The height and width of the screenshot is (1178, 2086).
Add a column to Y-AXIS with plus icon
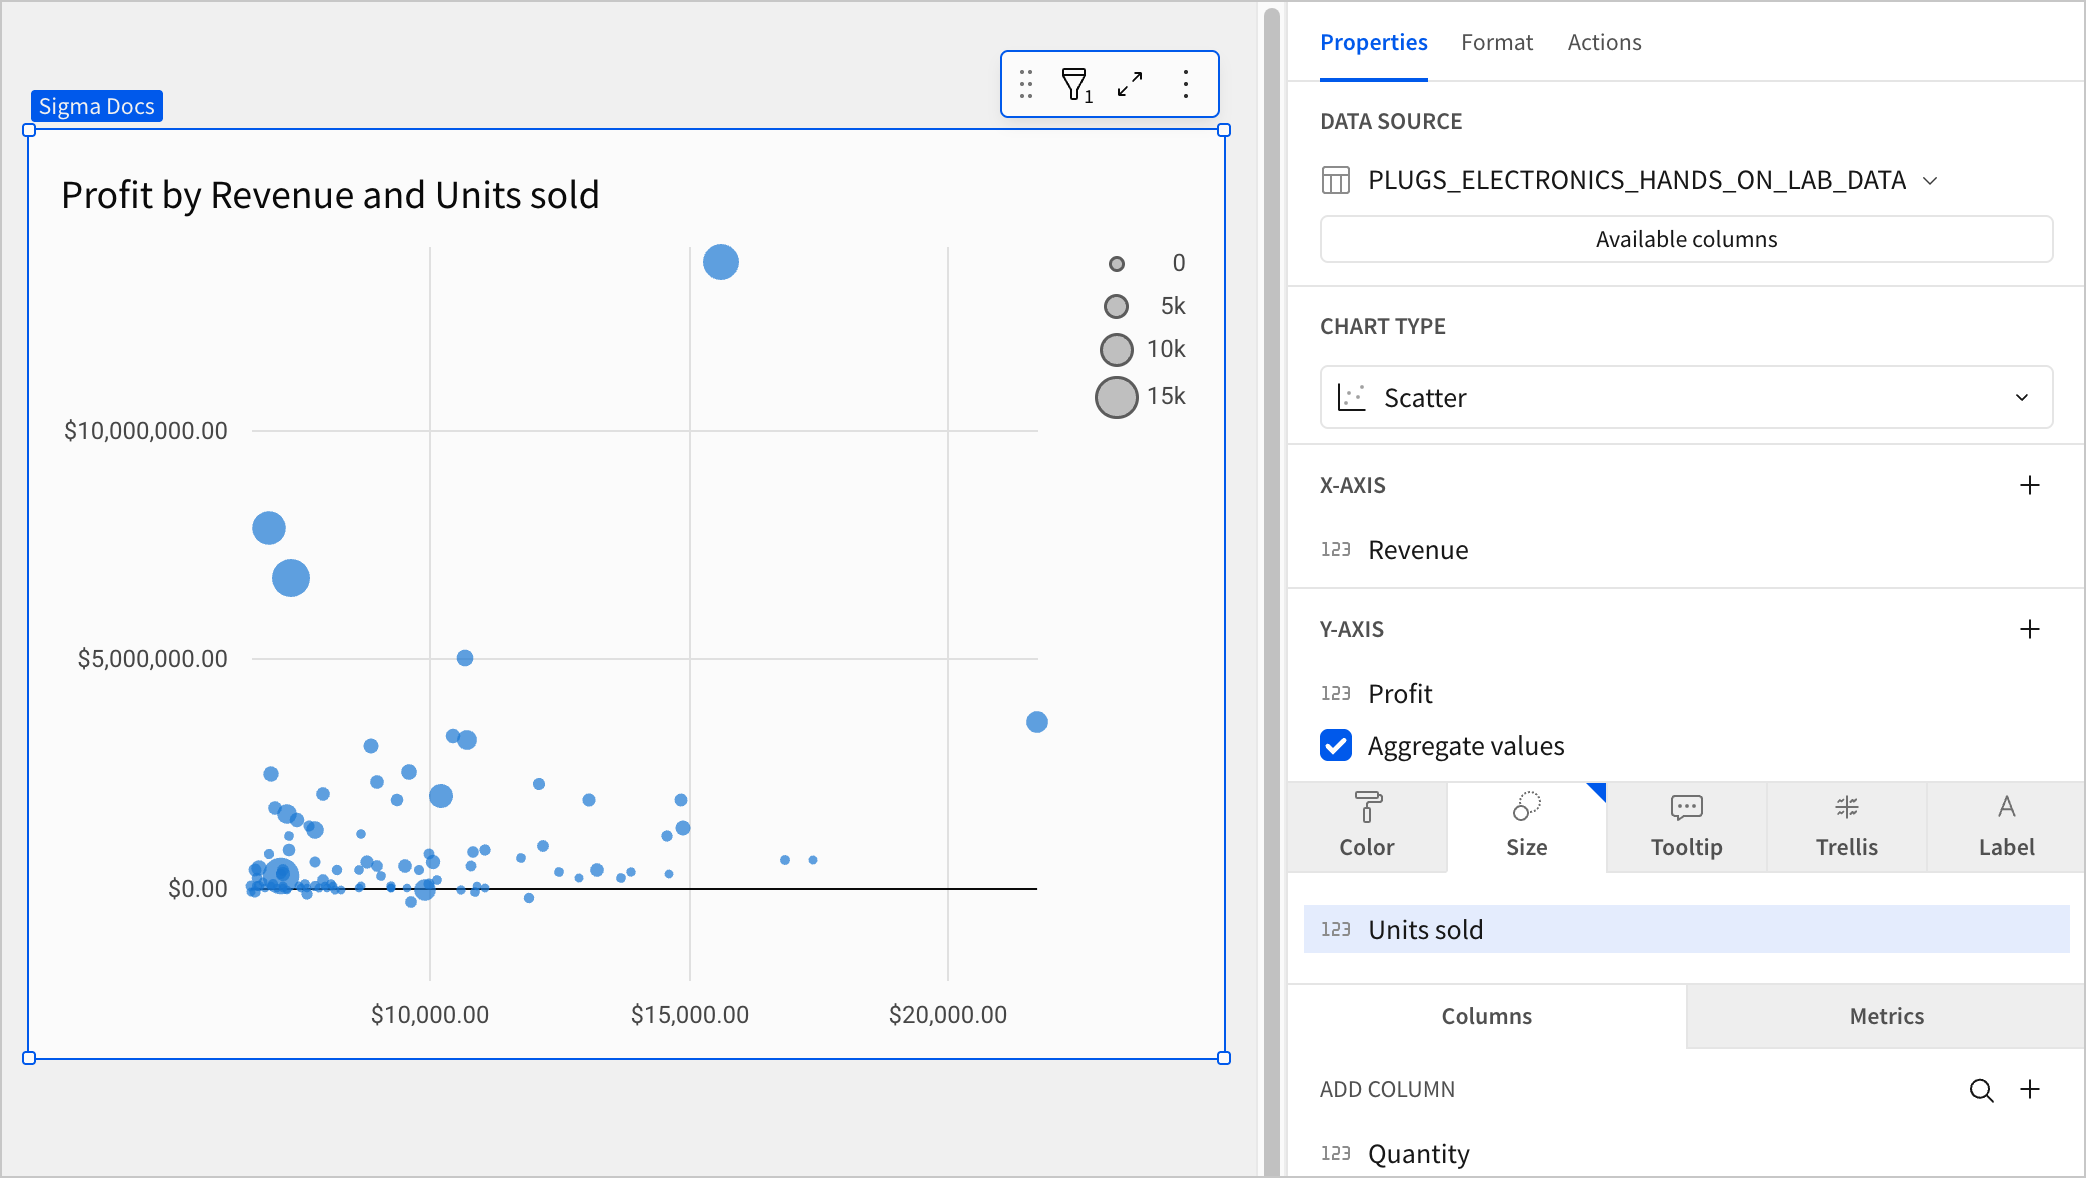(x=2030, y=629)
